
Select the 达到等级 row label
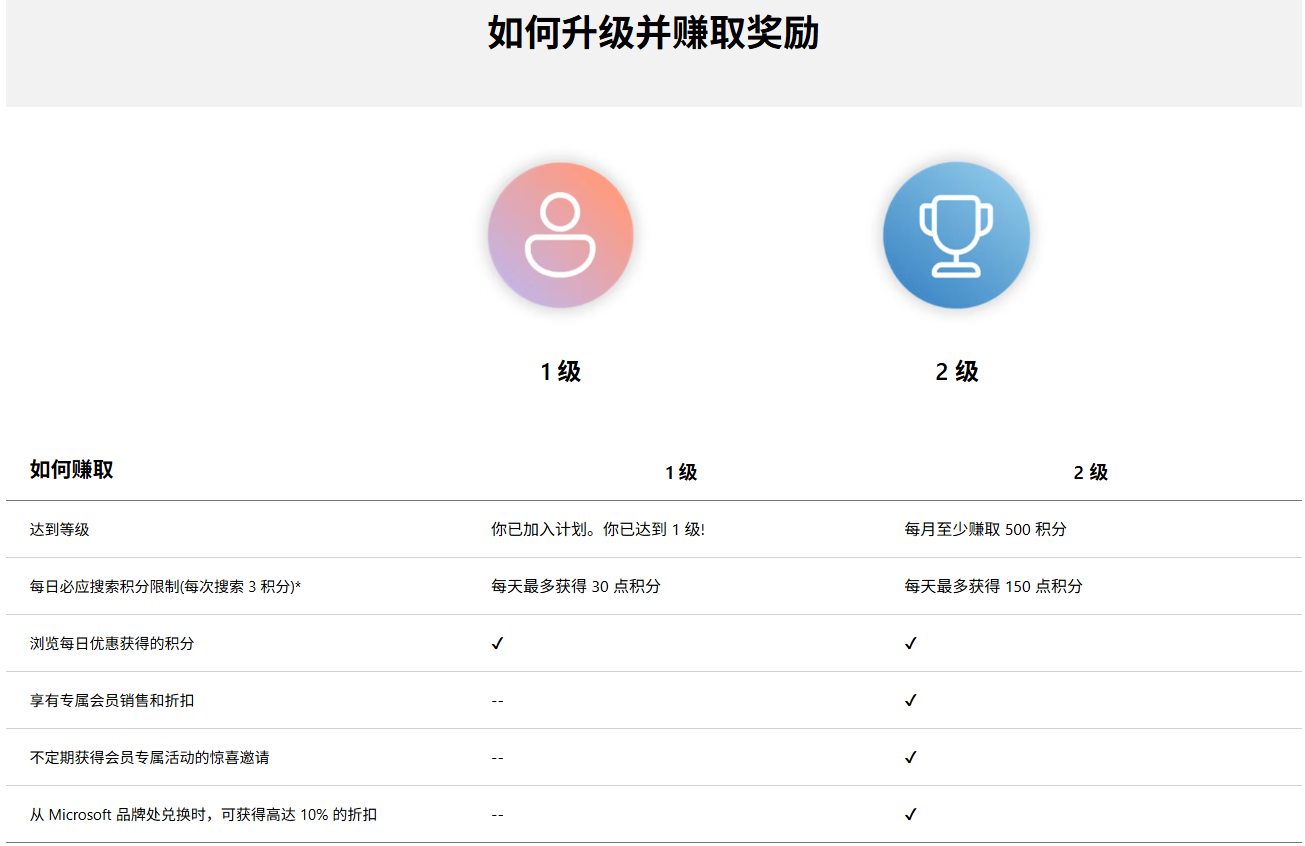pyautogui.click(x=59, y=530)
